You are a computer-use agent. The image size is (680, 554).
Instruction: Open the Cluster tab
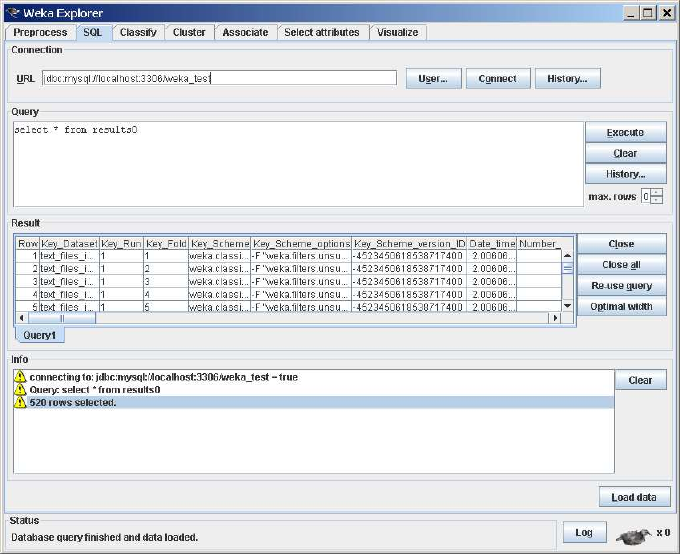coord(189,33)
